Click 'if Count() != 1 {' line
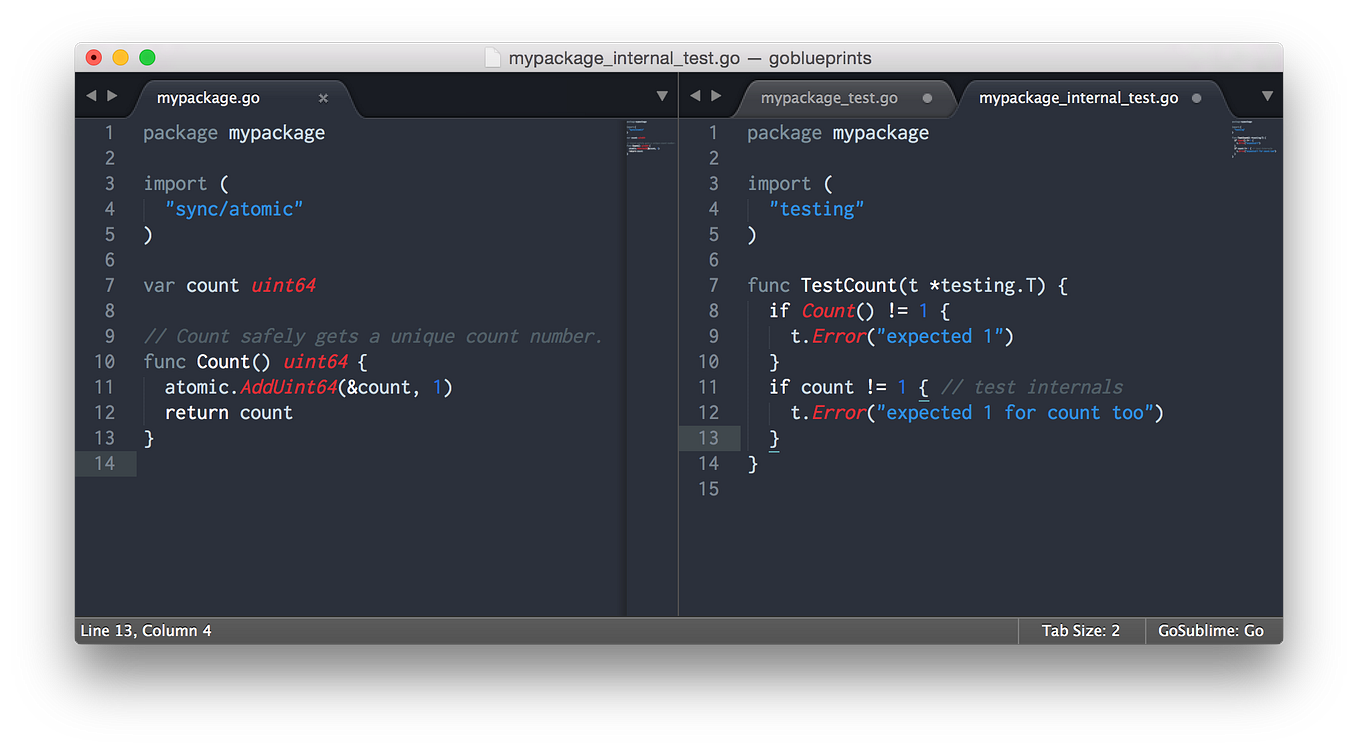This screenshot has height=751, width=1358. 859,310
